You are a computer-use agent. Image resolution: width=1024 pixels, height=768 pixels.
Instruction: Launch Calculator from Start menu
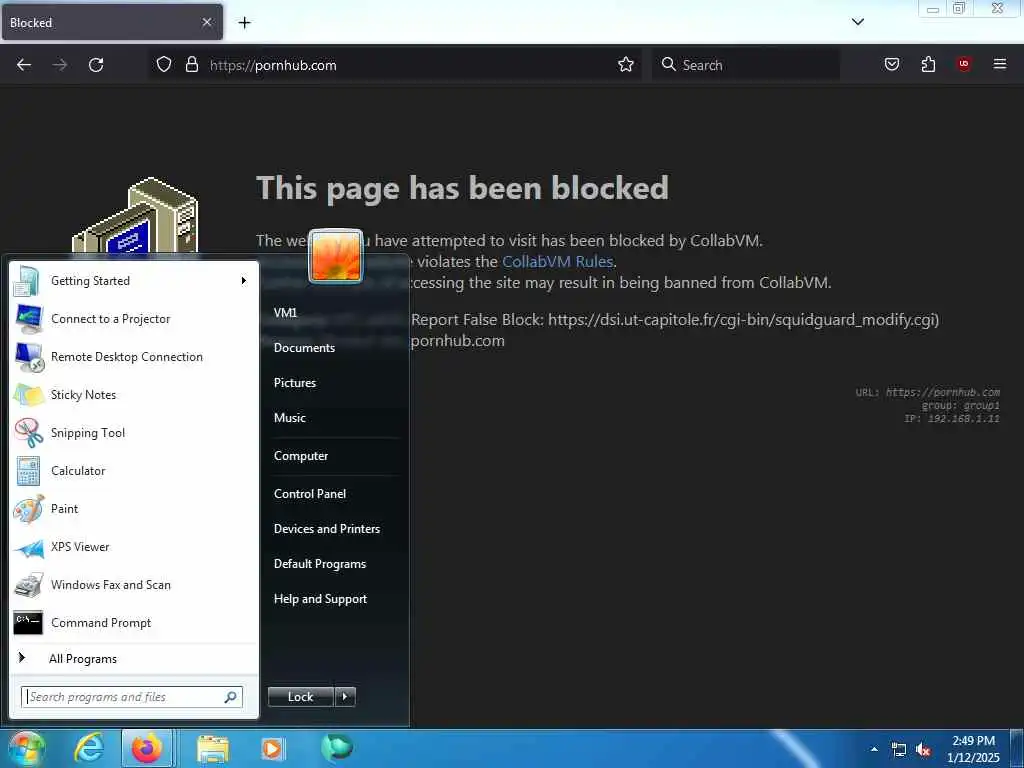(134, 470)
